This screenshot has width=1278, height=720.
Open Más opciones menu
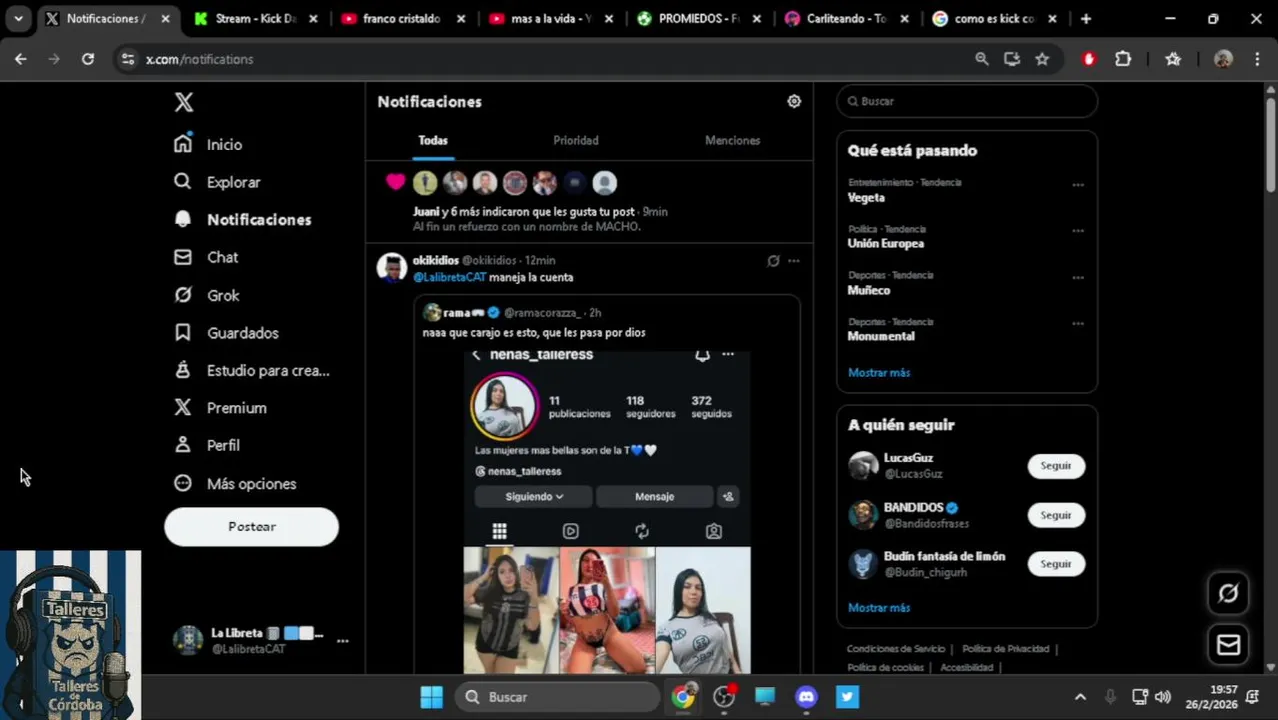[235, 483]
